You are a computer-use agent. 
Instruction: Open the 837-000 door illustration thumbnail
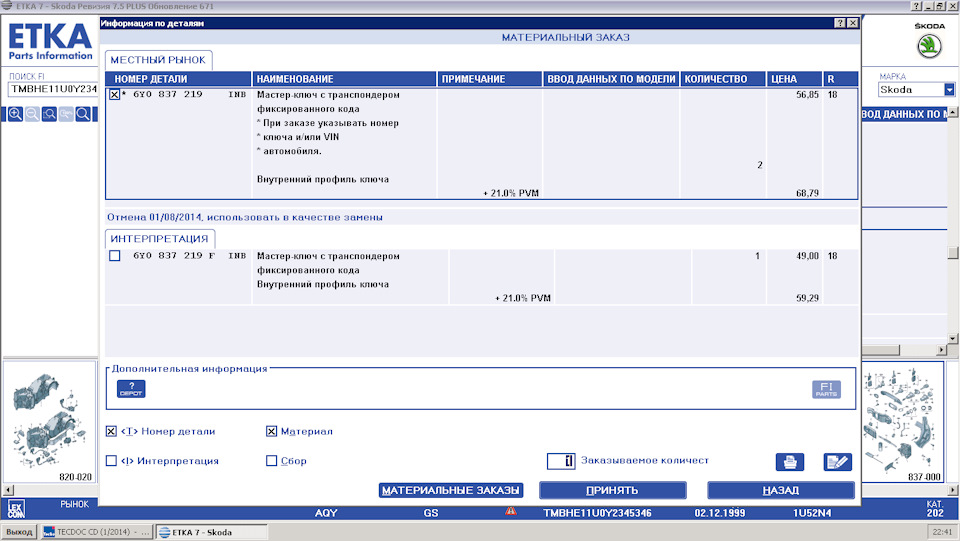902,422
